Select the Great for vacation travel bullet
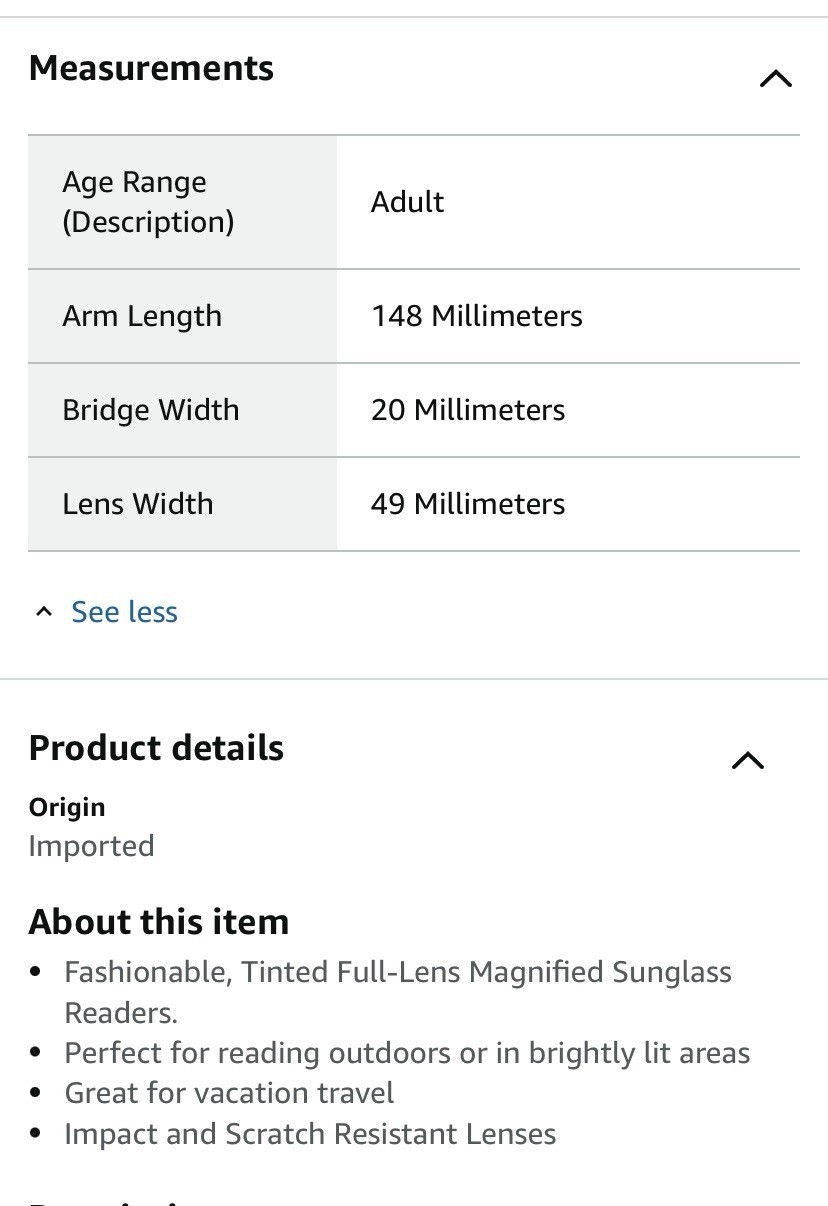The image size is (828, 1206). click(x=229, y=1093)
